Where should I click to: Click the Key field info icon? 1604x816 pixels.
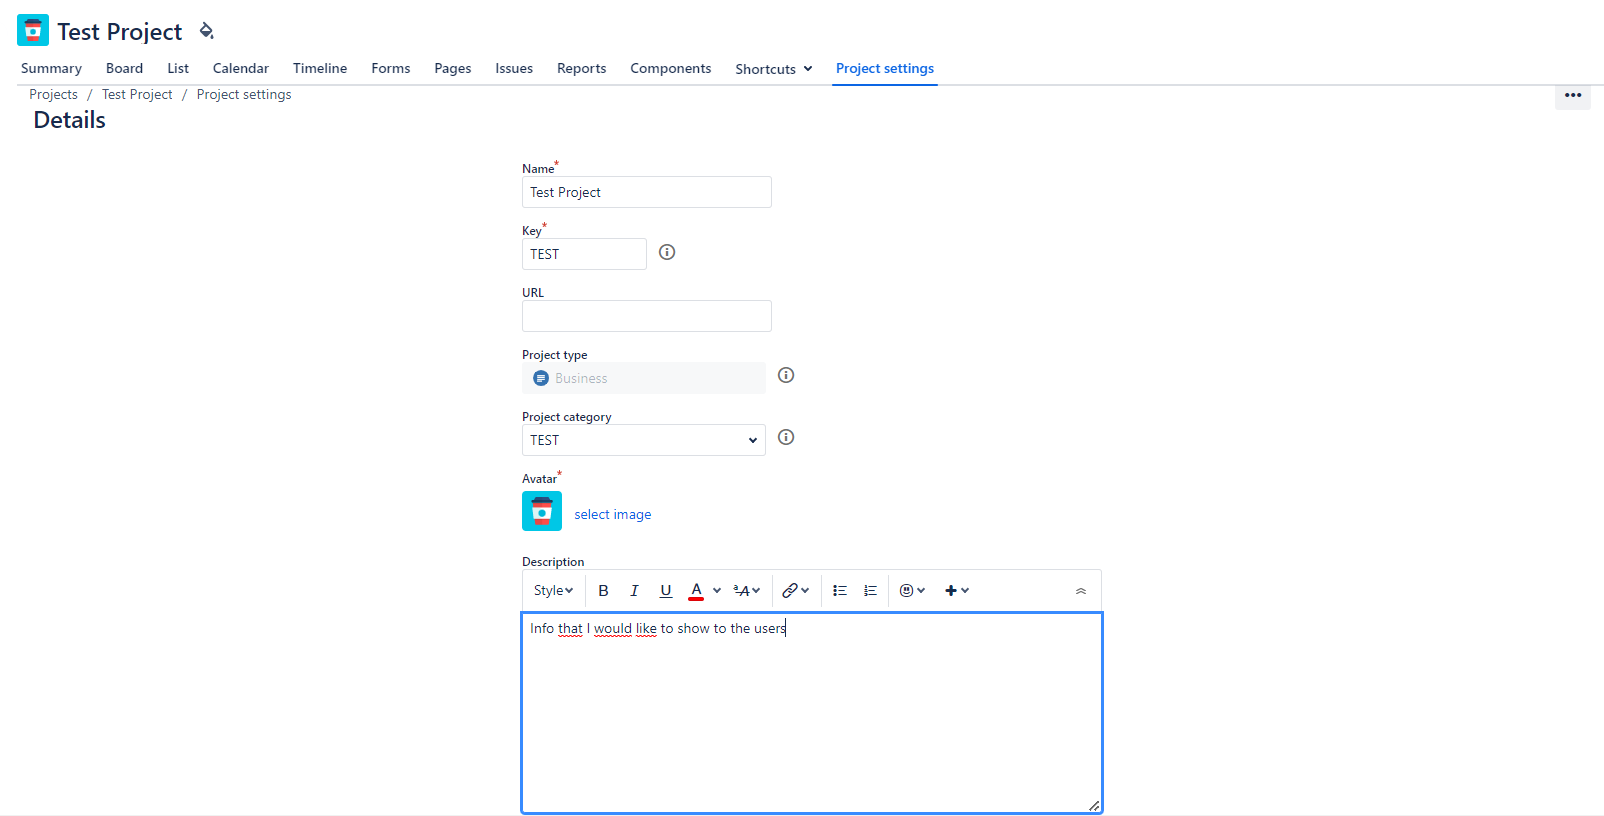[667, 252]
